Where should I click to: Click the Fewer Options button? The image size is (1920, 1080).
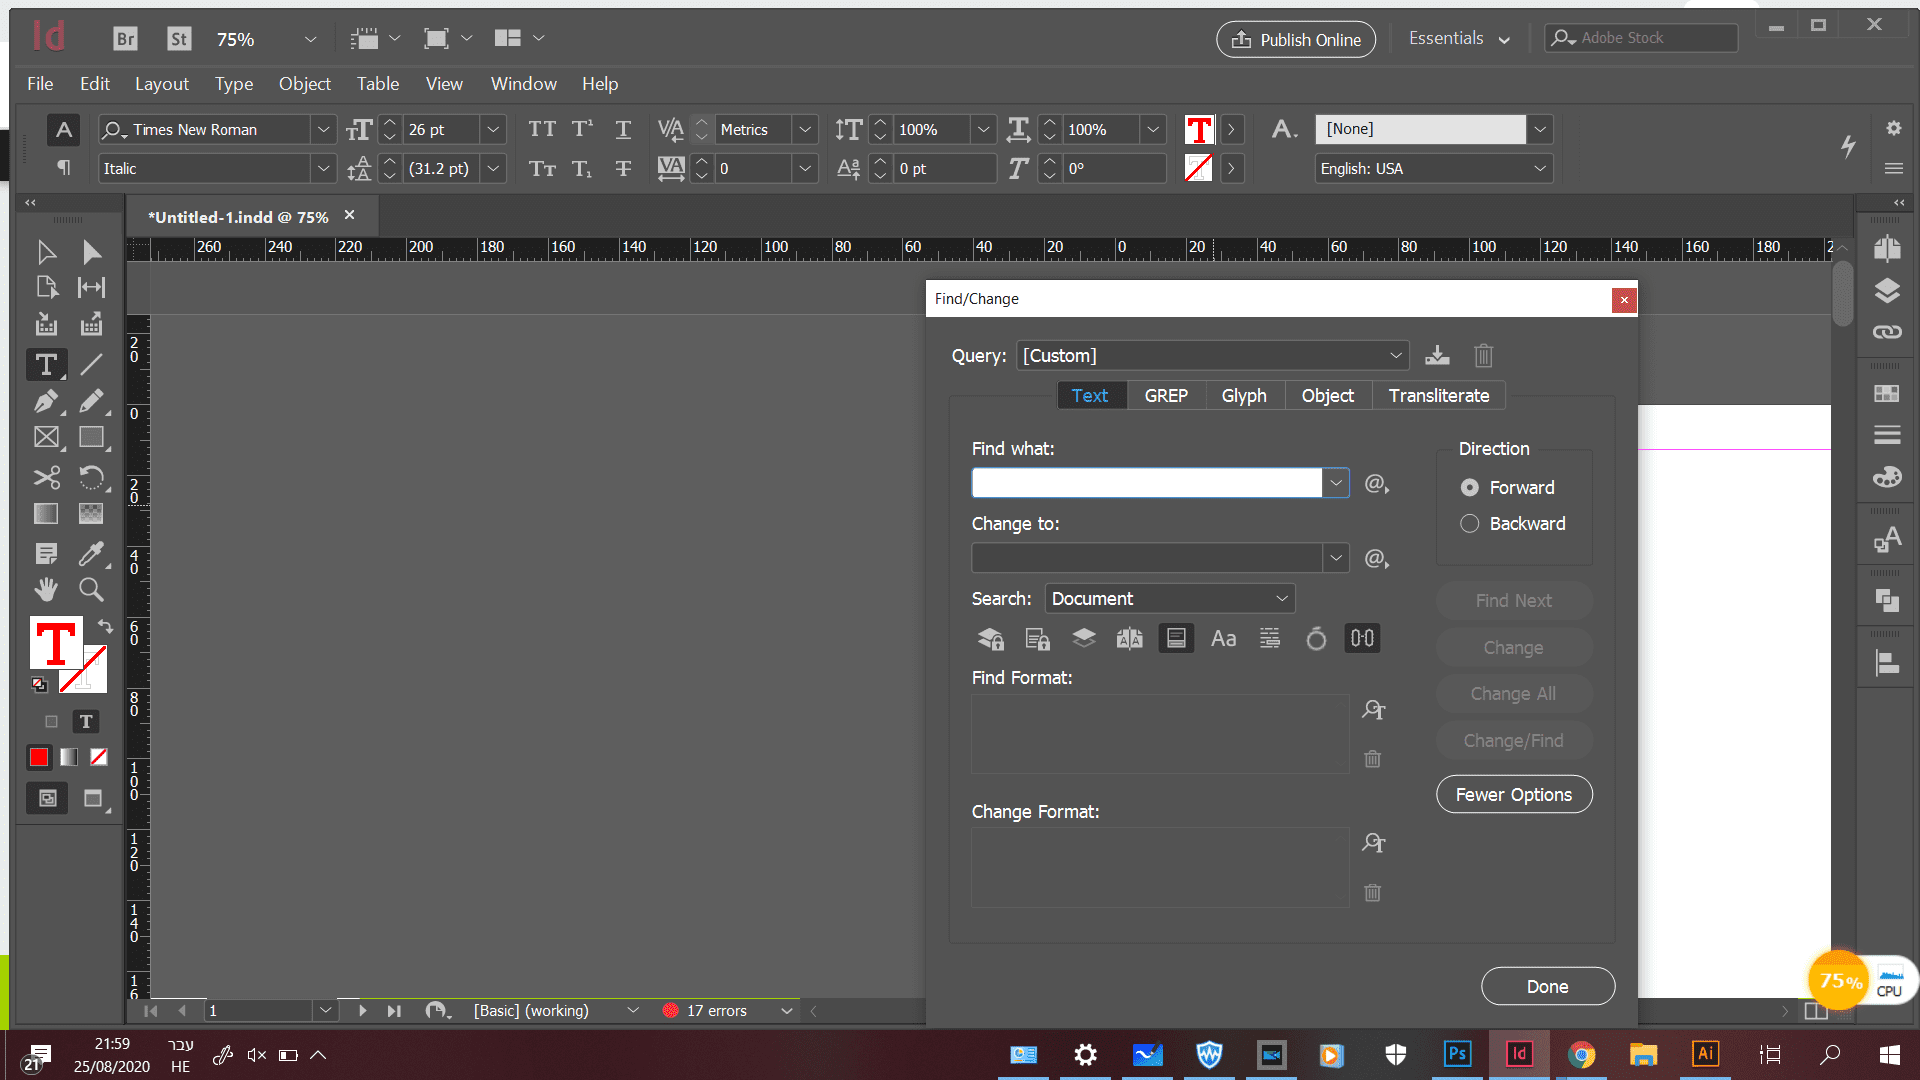pyautogui.click(x=1513, y=795)
